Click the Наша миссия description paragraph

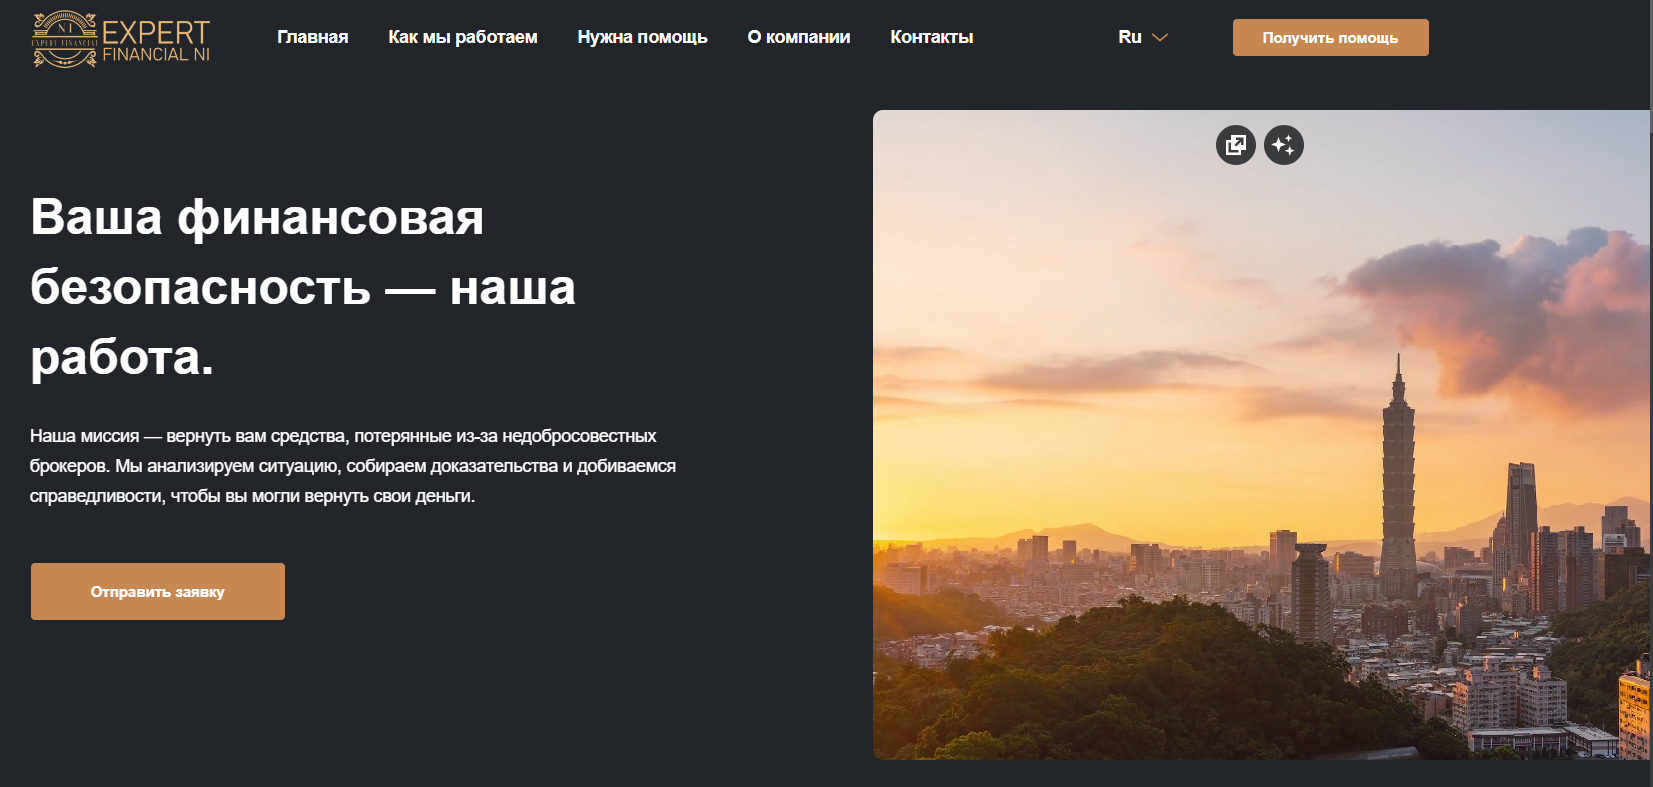coord(352,466)
